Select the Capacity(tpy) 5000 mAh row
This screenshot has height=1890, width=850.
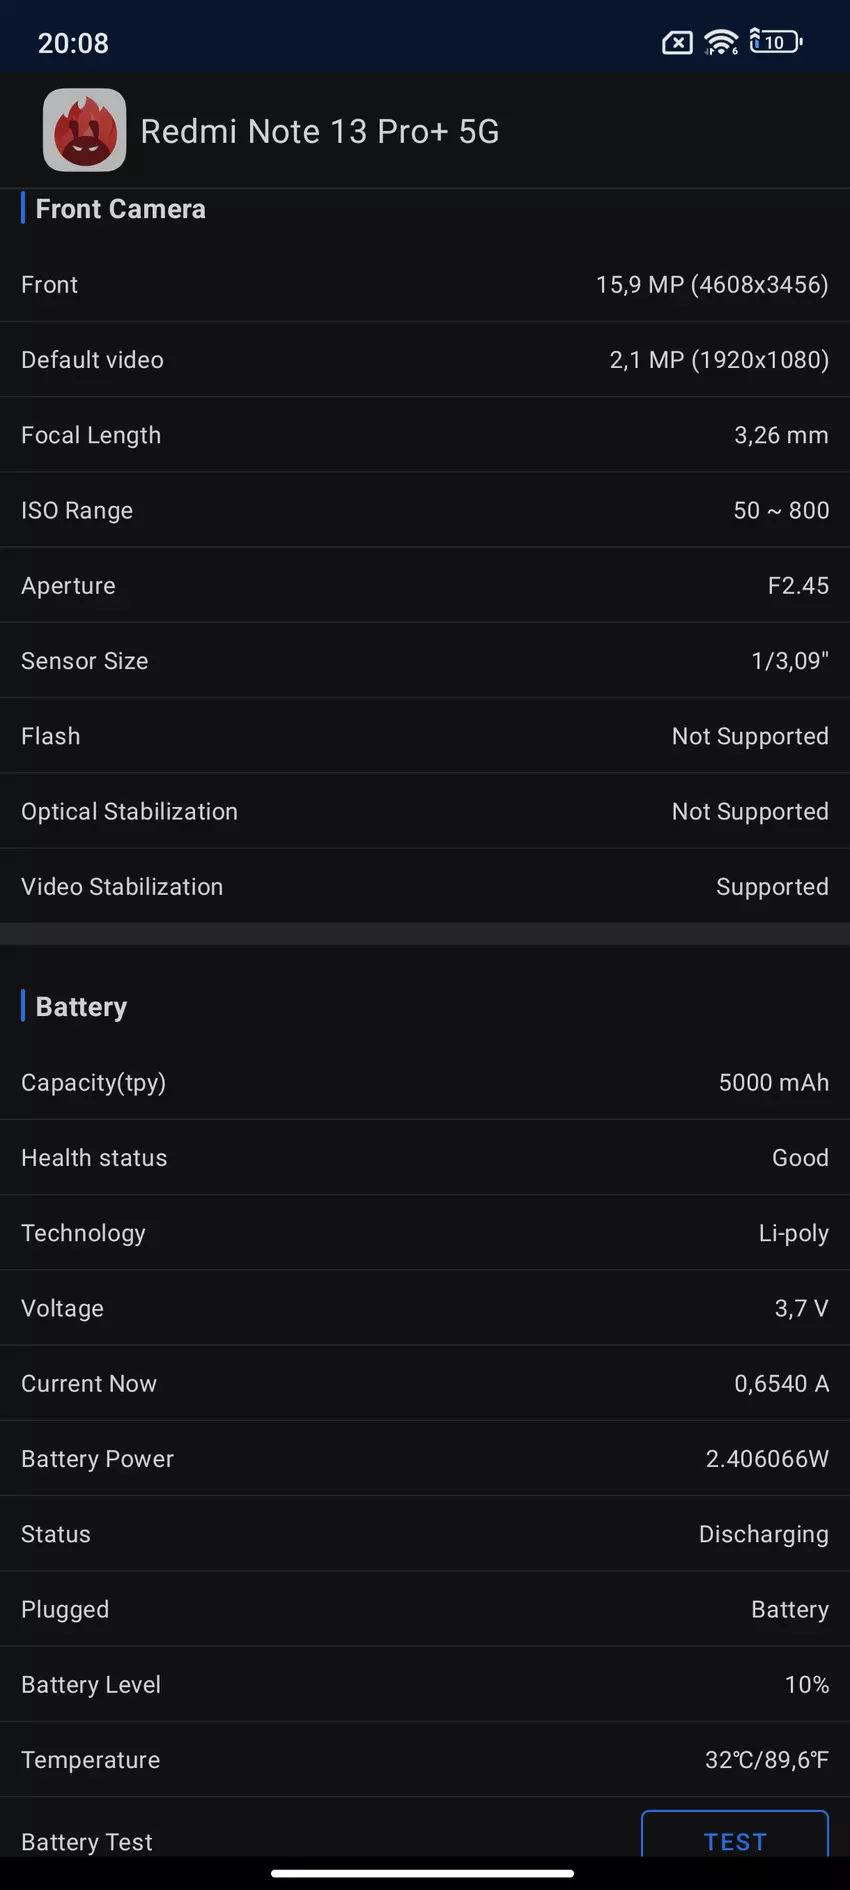(x=425, y=1082)
